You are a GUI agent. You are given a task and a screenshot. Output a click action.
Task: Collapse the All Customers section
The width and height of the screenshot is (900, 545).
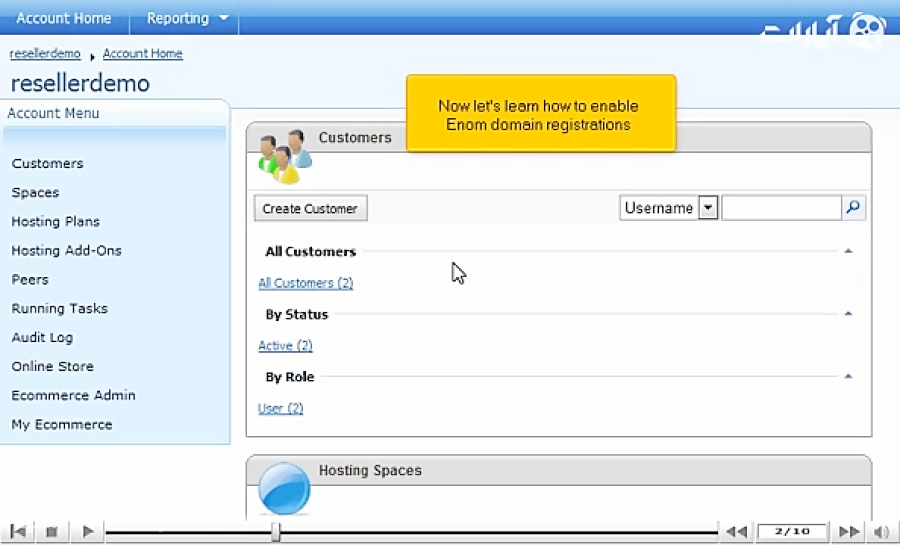coord(848,252)
